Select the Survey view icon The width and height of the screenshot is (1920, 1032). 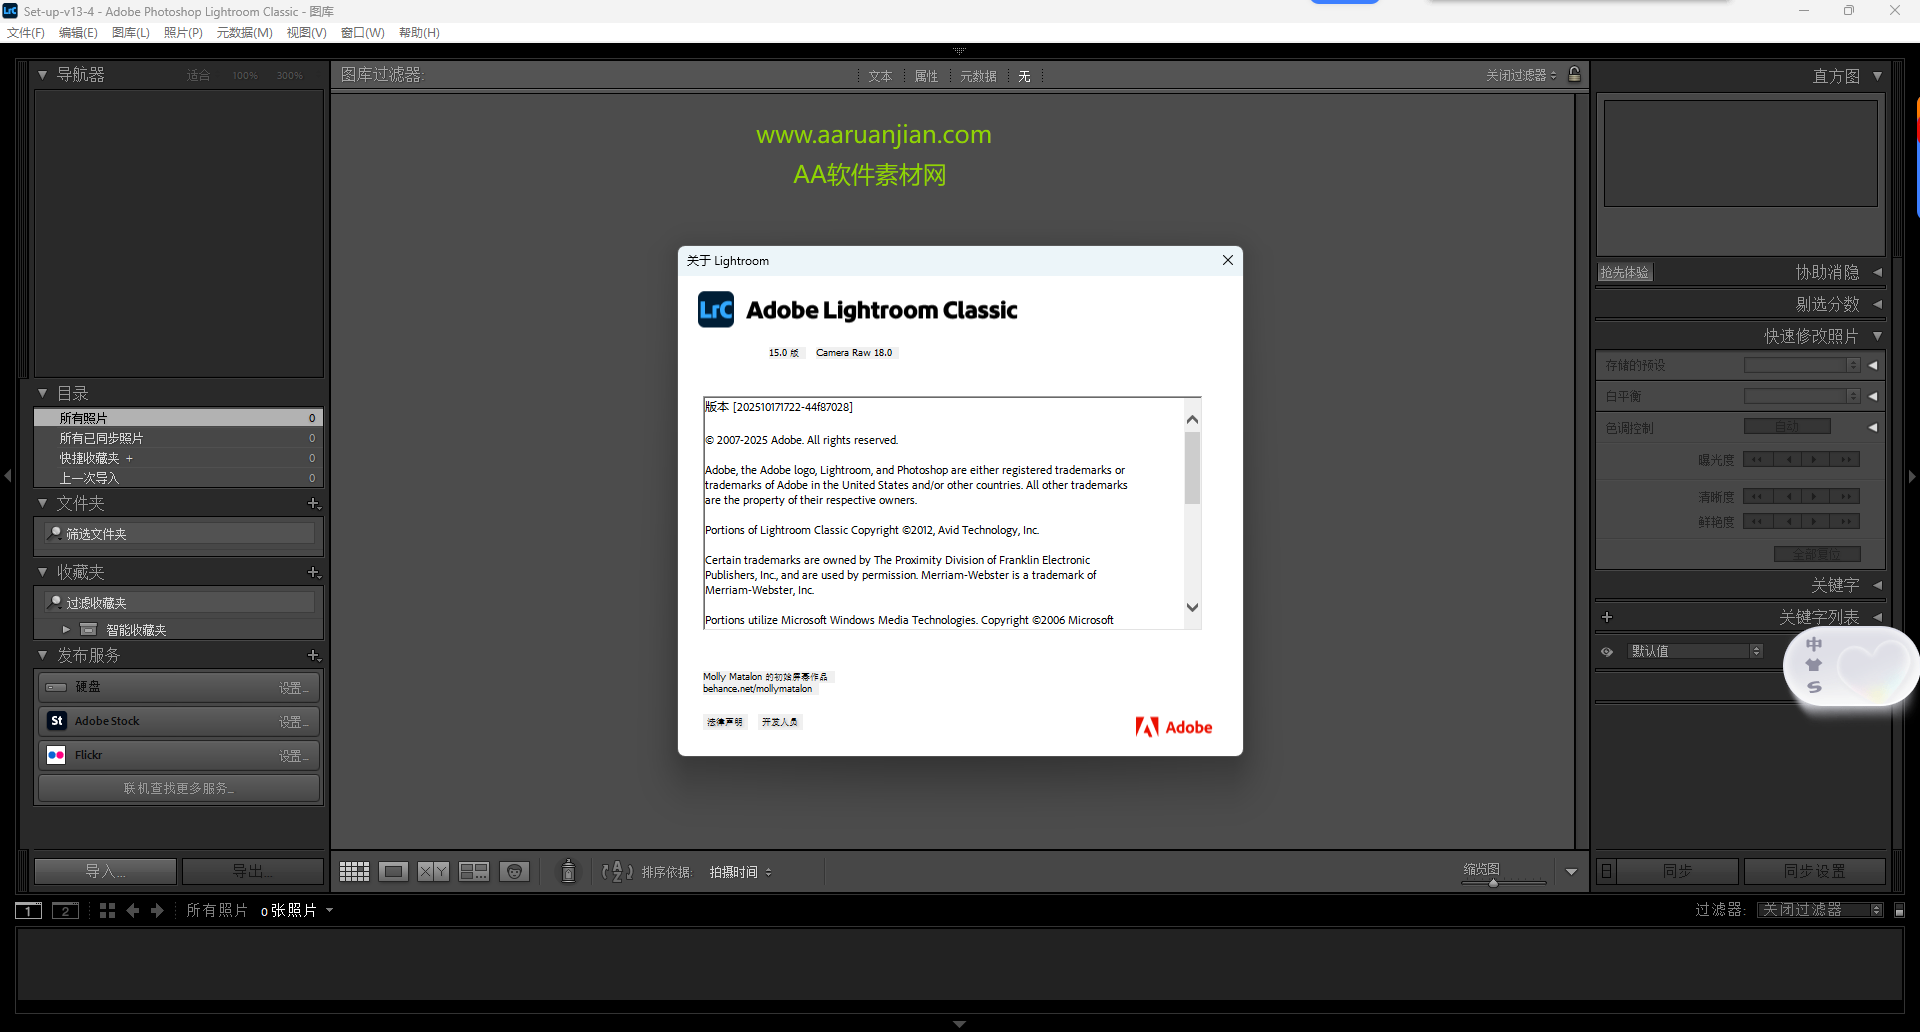pyautogui.click(x=473, y=871)
